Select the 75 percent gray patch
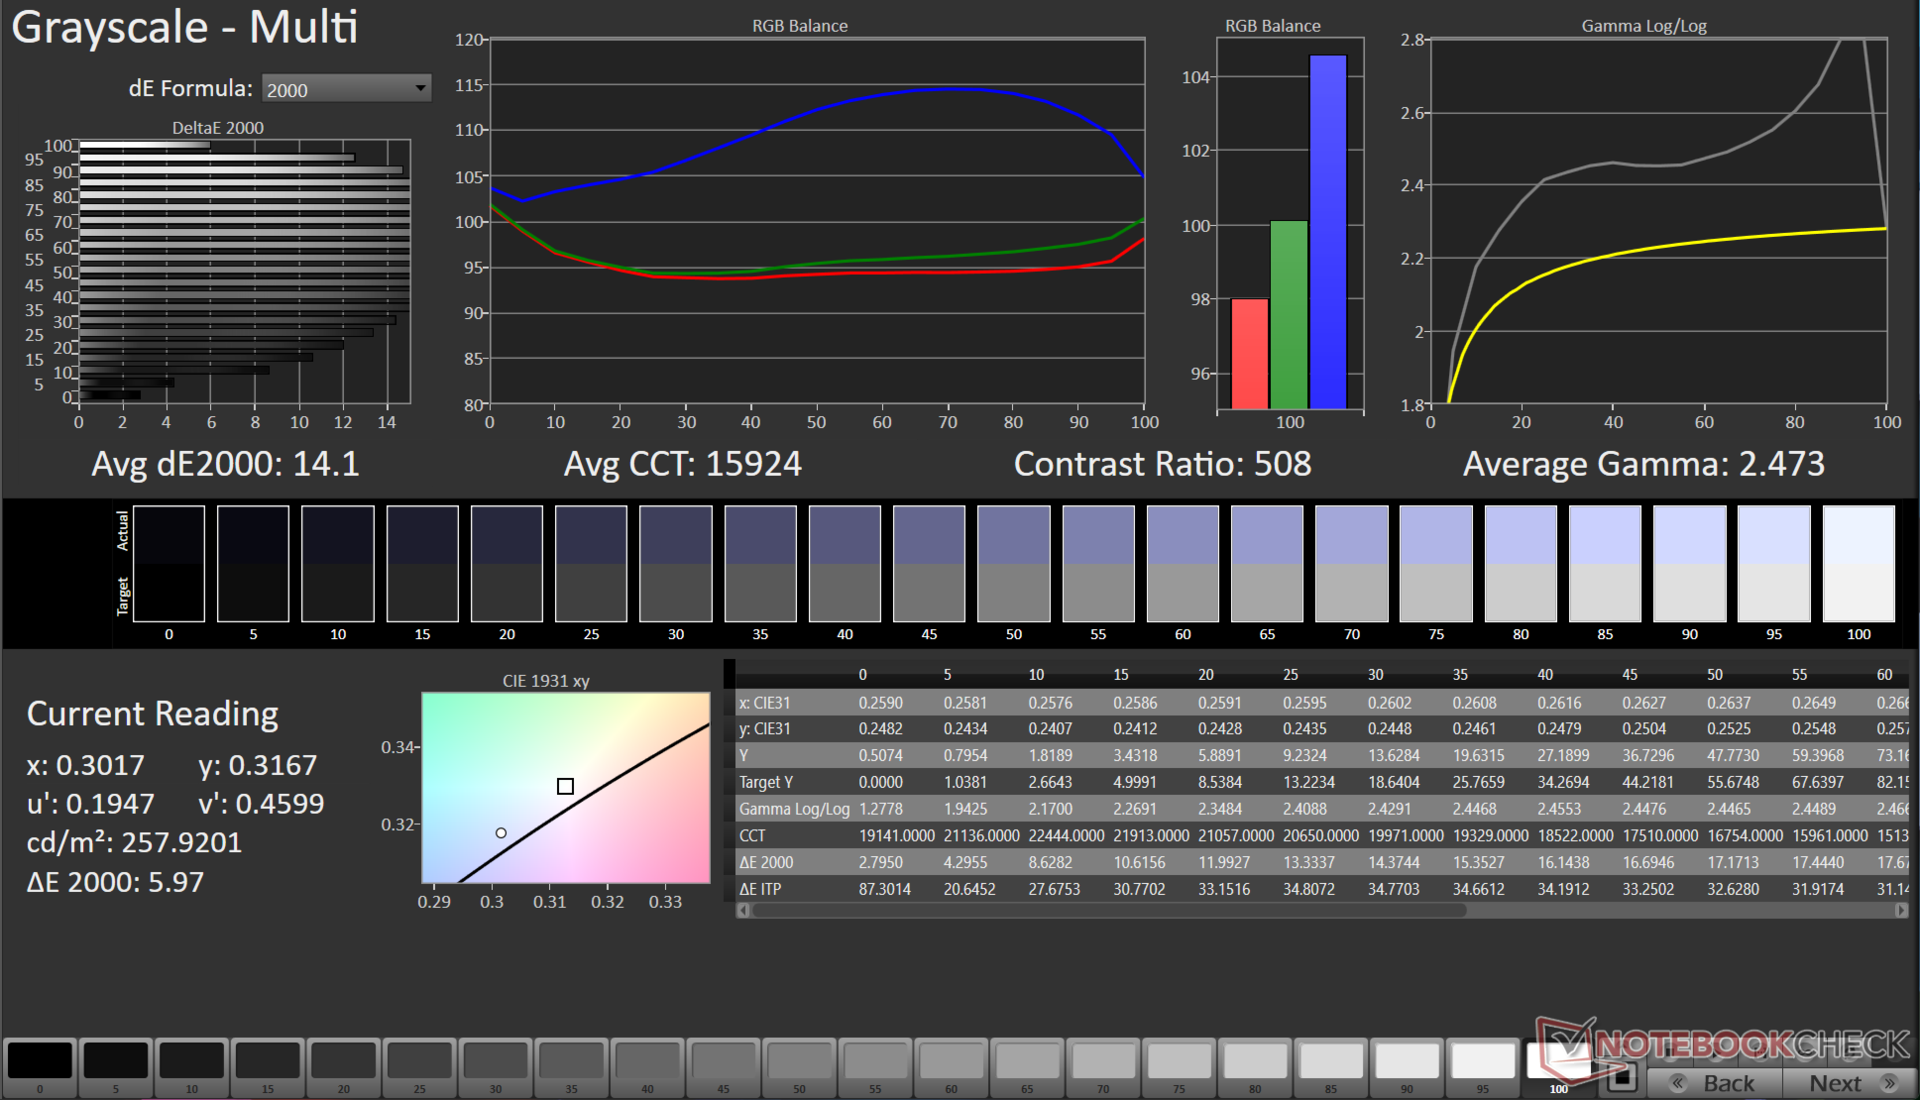Viewport: 1920px width, 1100px height. click(1179, 1061)
